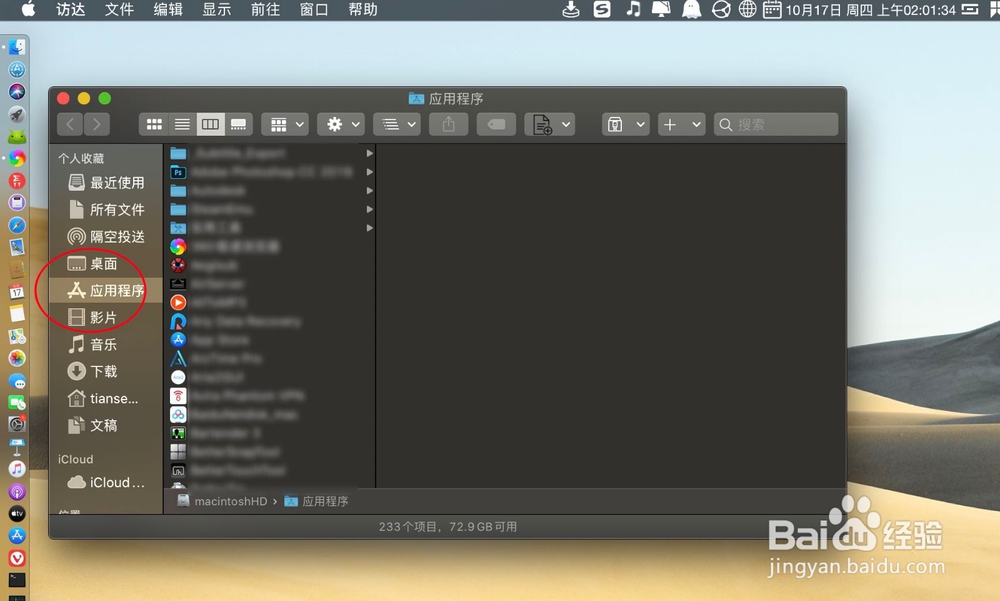1000x601 pixels.
Task: Switch Finder to list view
Action: click(182, 124)
